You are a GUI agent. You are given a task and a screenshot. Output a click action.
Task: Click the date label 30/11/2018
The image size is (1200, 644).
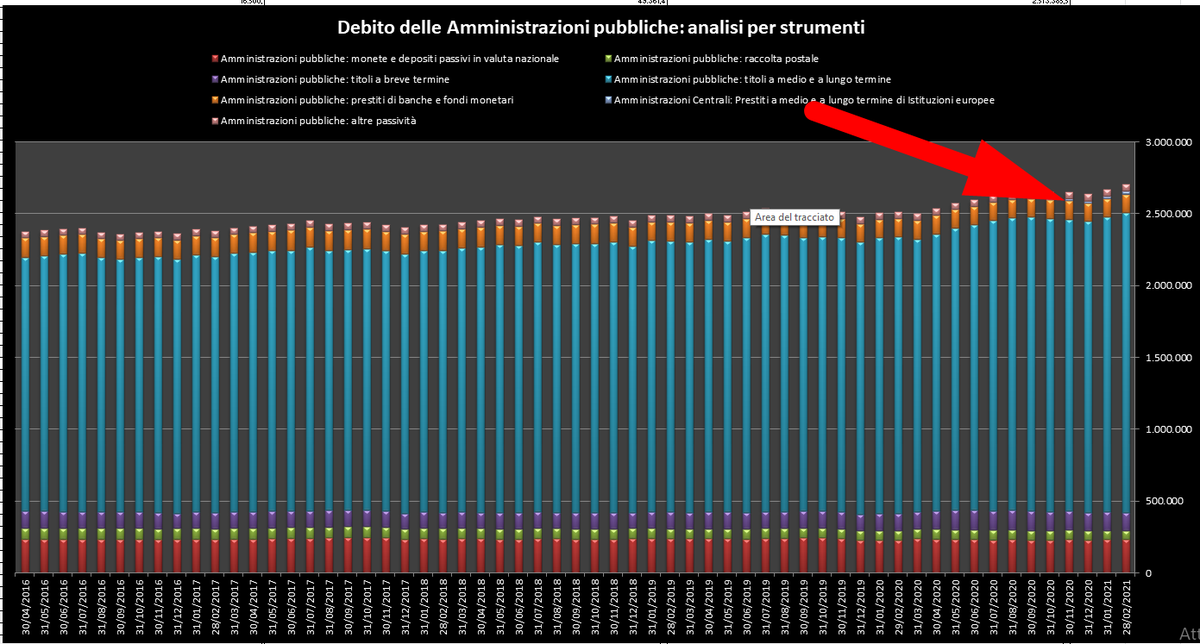coord(616,608)
